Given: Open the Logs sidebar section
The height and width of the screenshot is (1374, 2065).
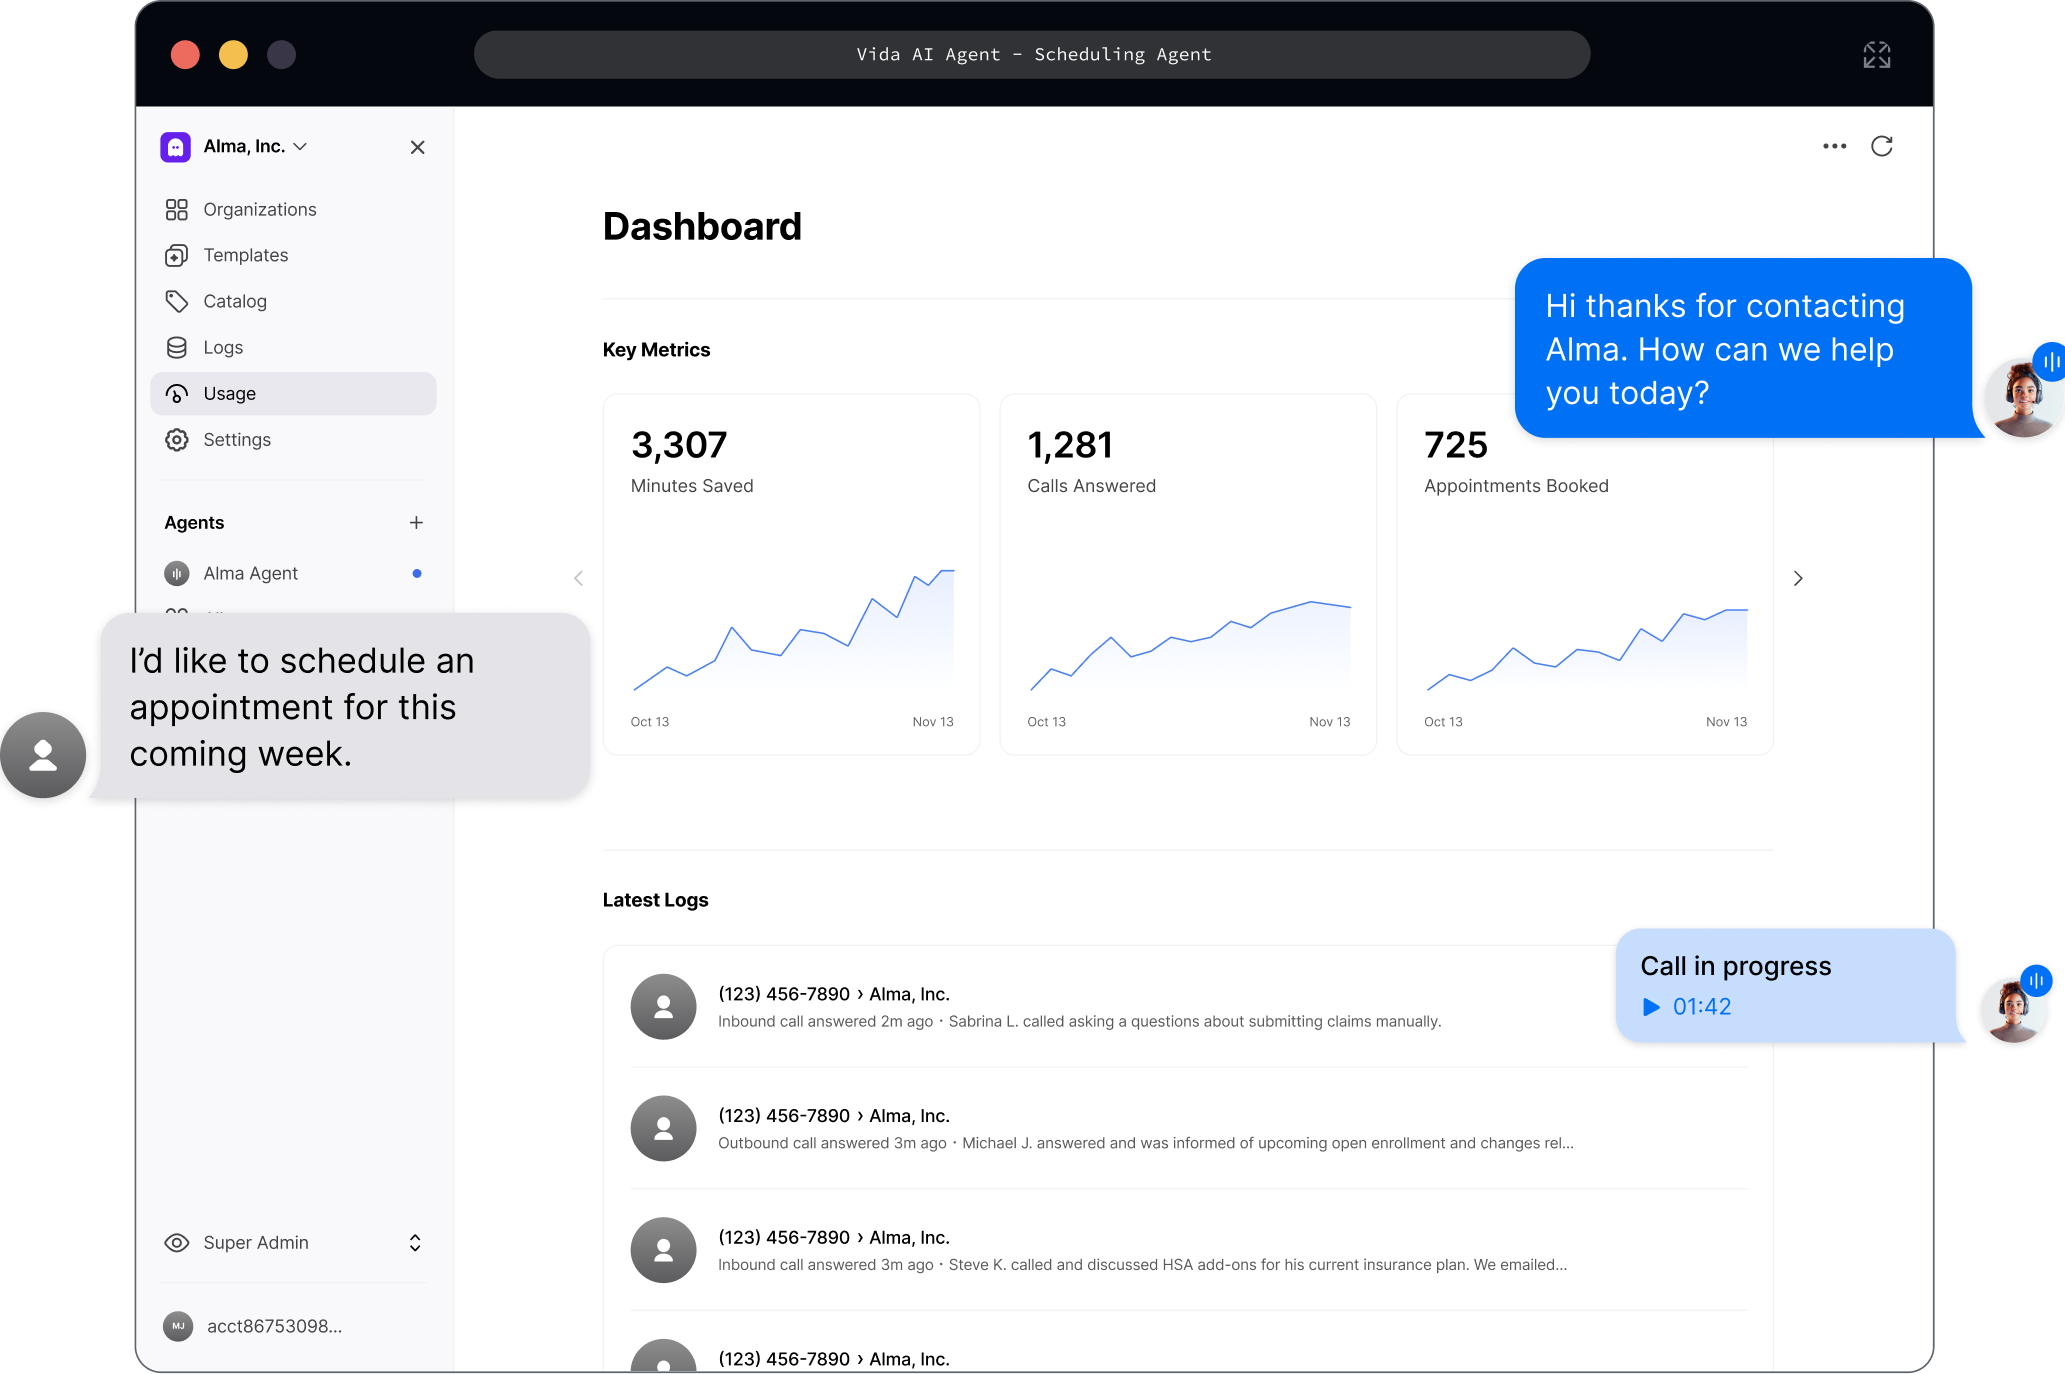Looking at the screenshot, I should [x=223, y=348].
